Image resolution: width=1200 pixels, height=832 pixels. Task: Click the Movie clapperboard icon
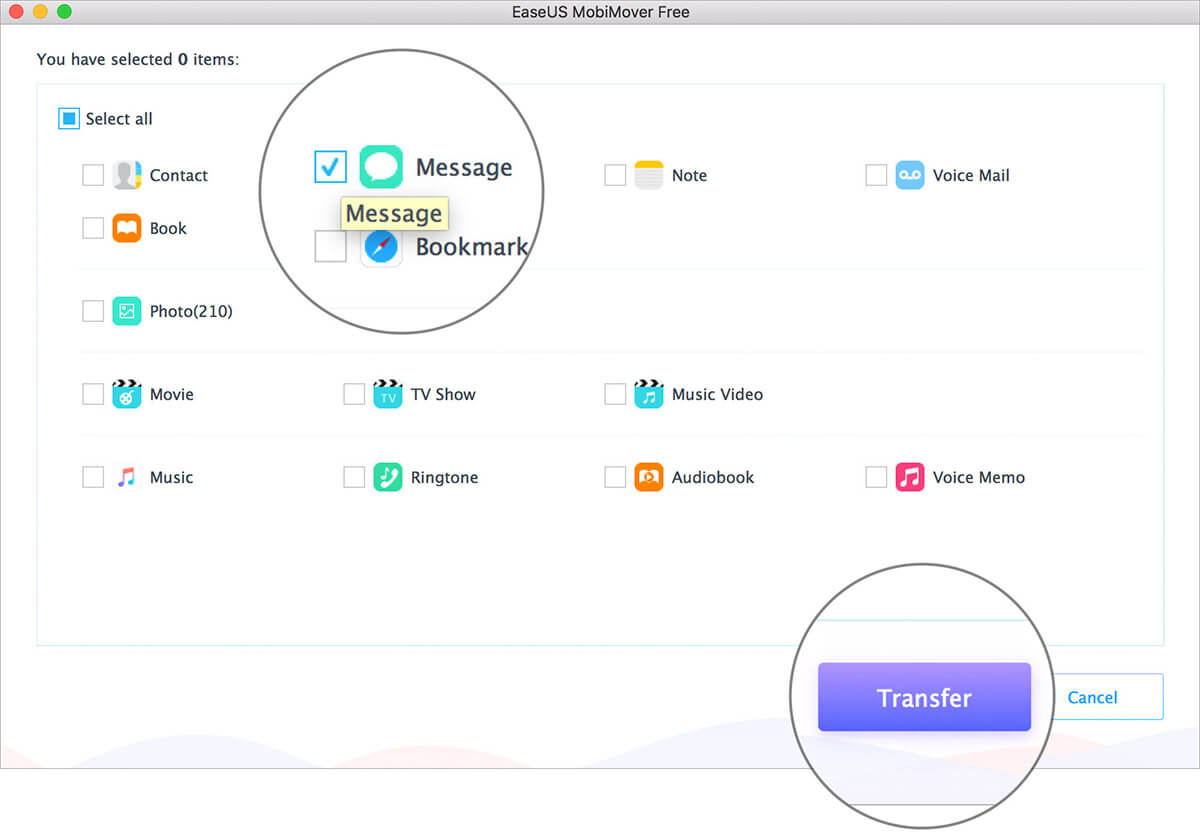click(x=127, y=394)
